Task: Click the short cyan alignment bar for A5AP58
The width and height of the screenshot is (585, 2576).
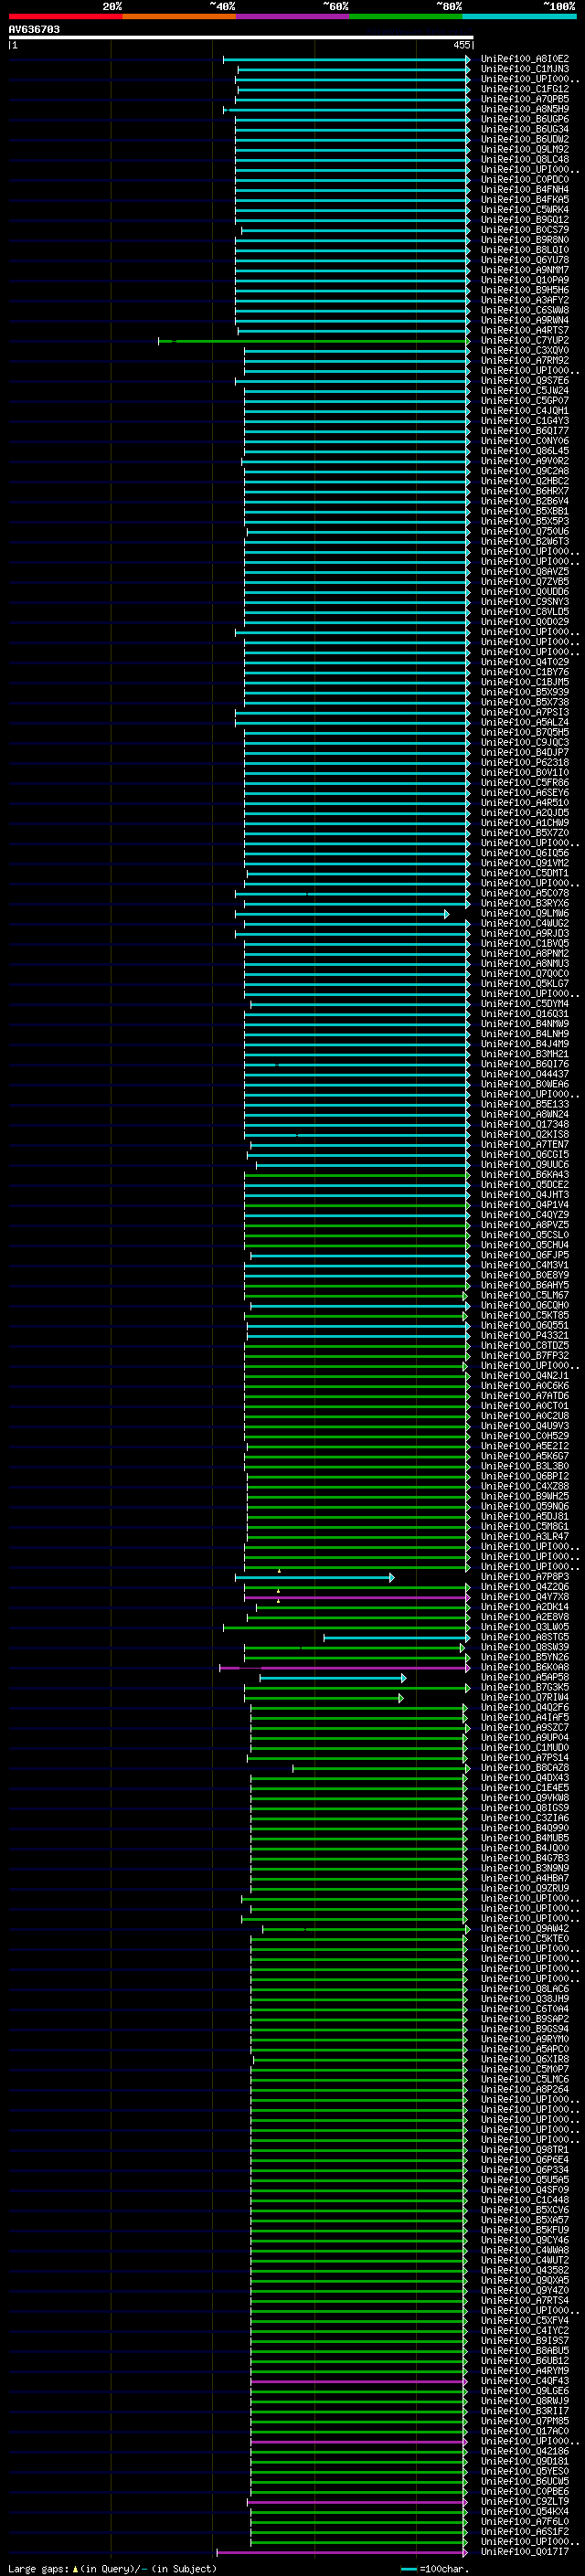Action: coord(333,1677)
